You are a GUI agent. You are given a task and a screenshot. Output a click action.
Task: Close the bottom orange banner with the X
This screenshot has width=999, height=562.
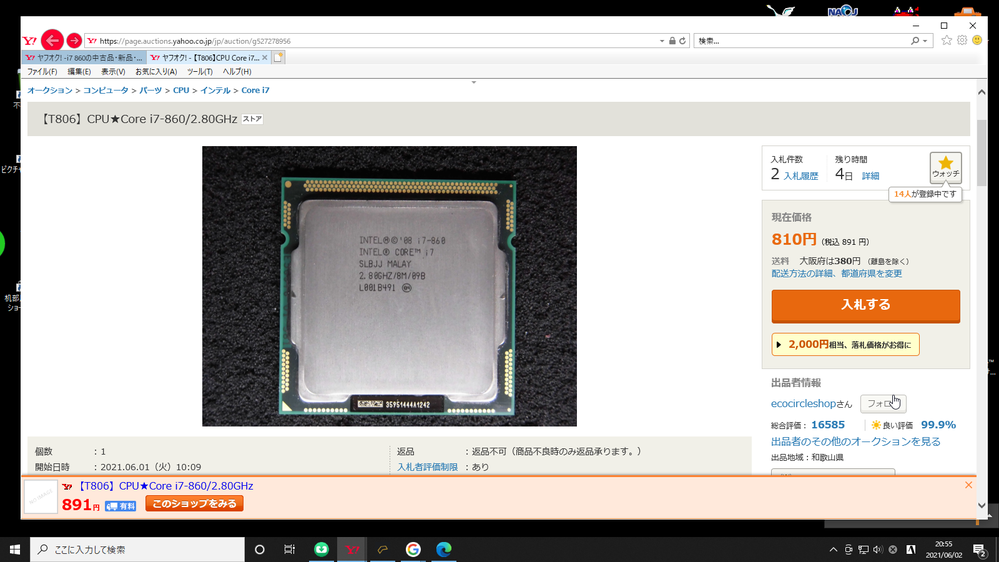coord(968,485)
